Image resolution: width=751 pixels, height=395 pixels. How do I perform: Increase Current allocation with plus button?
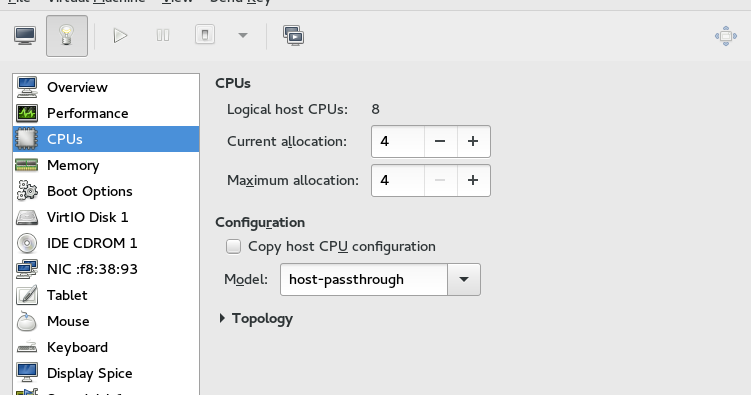click(473, 141)
